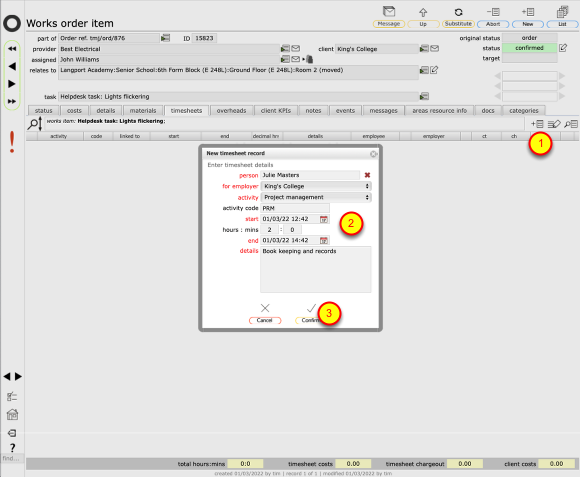The width and height of the screenshot is (580, 477).
Task: Click the black circle logo icon
Action: pyautogui.click(x=12, y=23)
